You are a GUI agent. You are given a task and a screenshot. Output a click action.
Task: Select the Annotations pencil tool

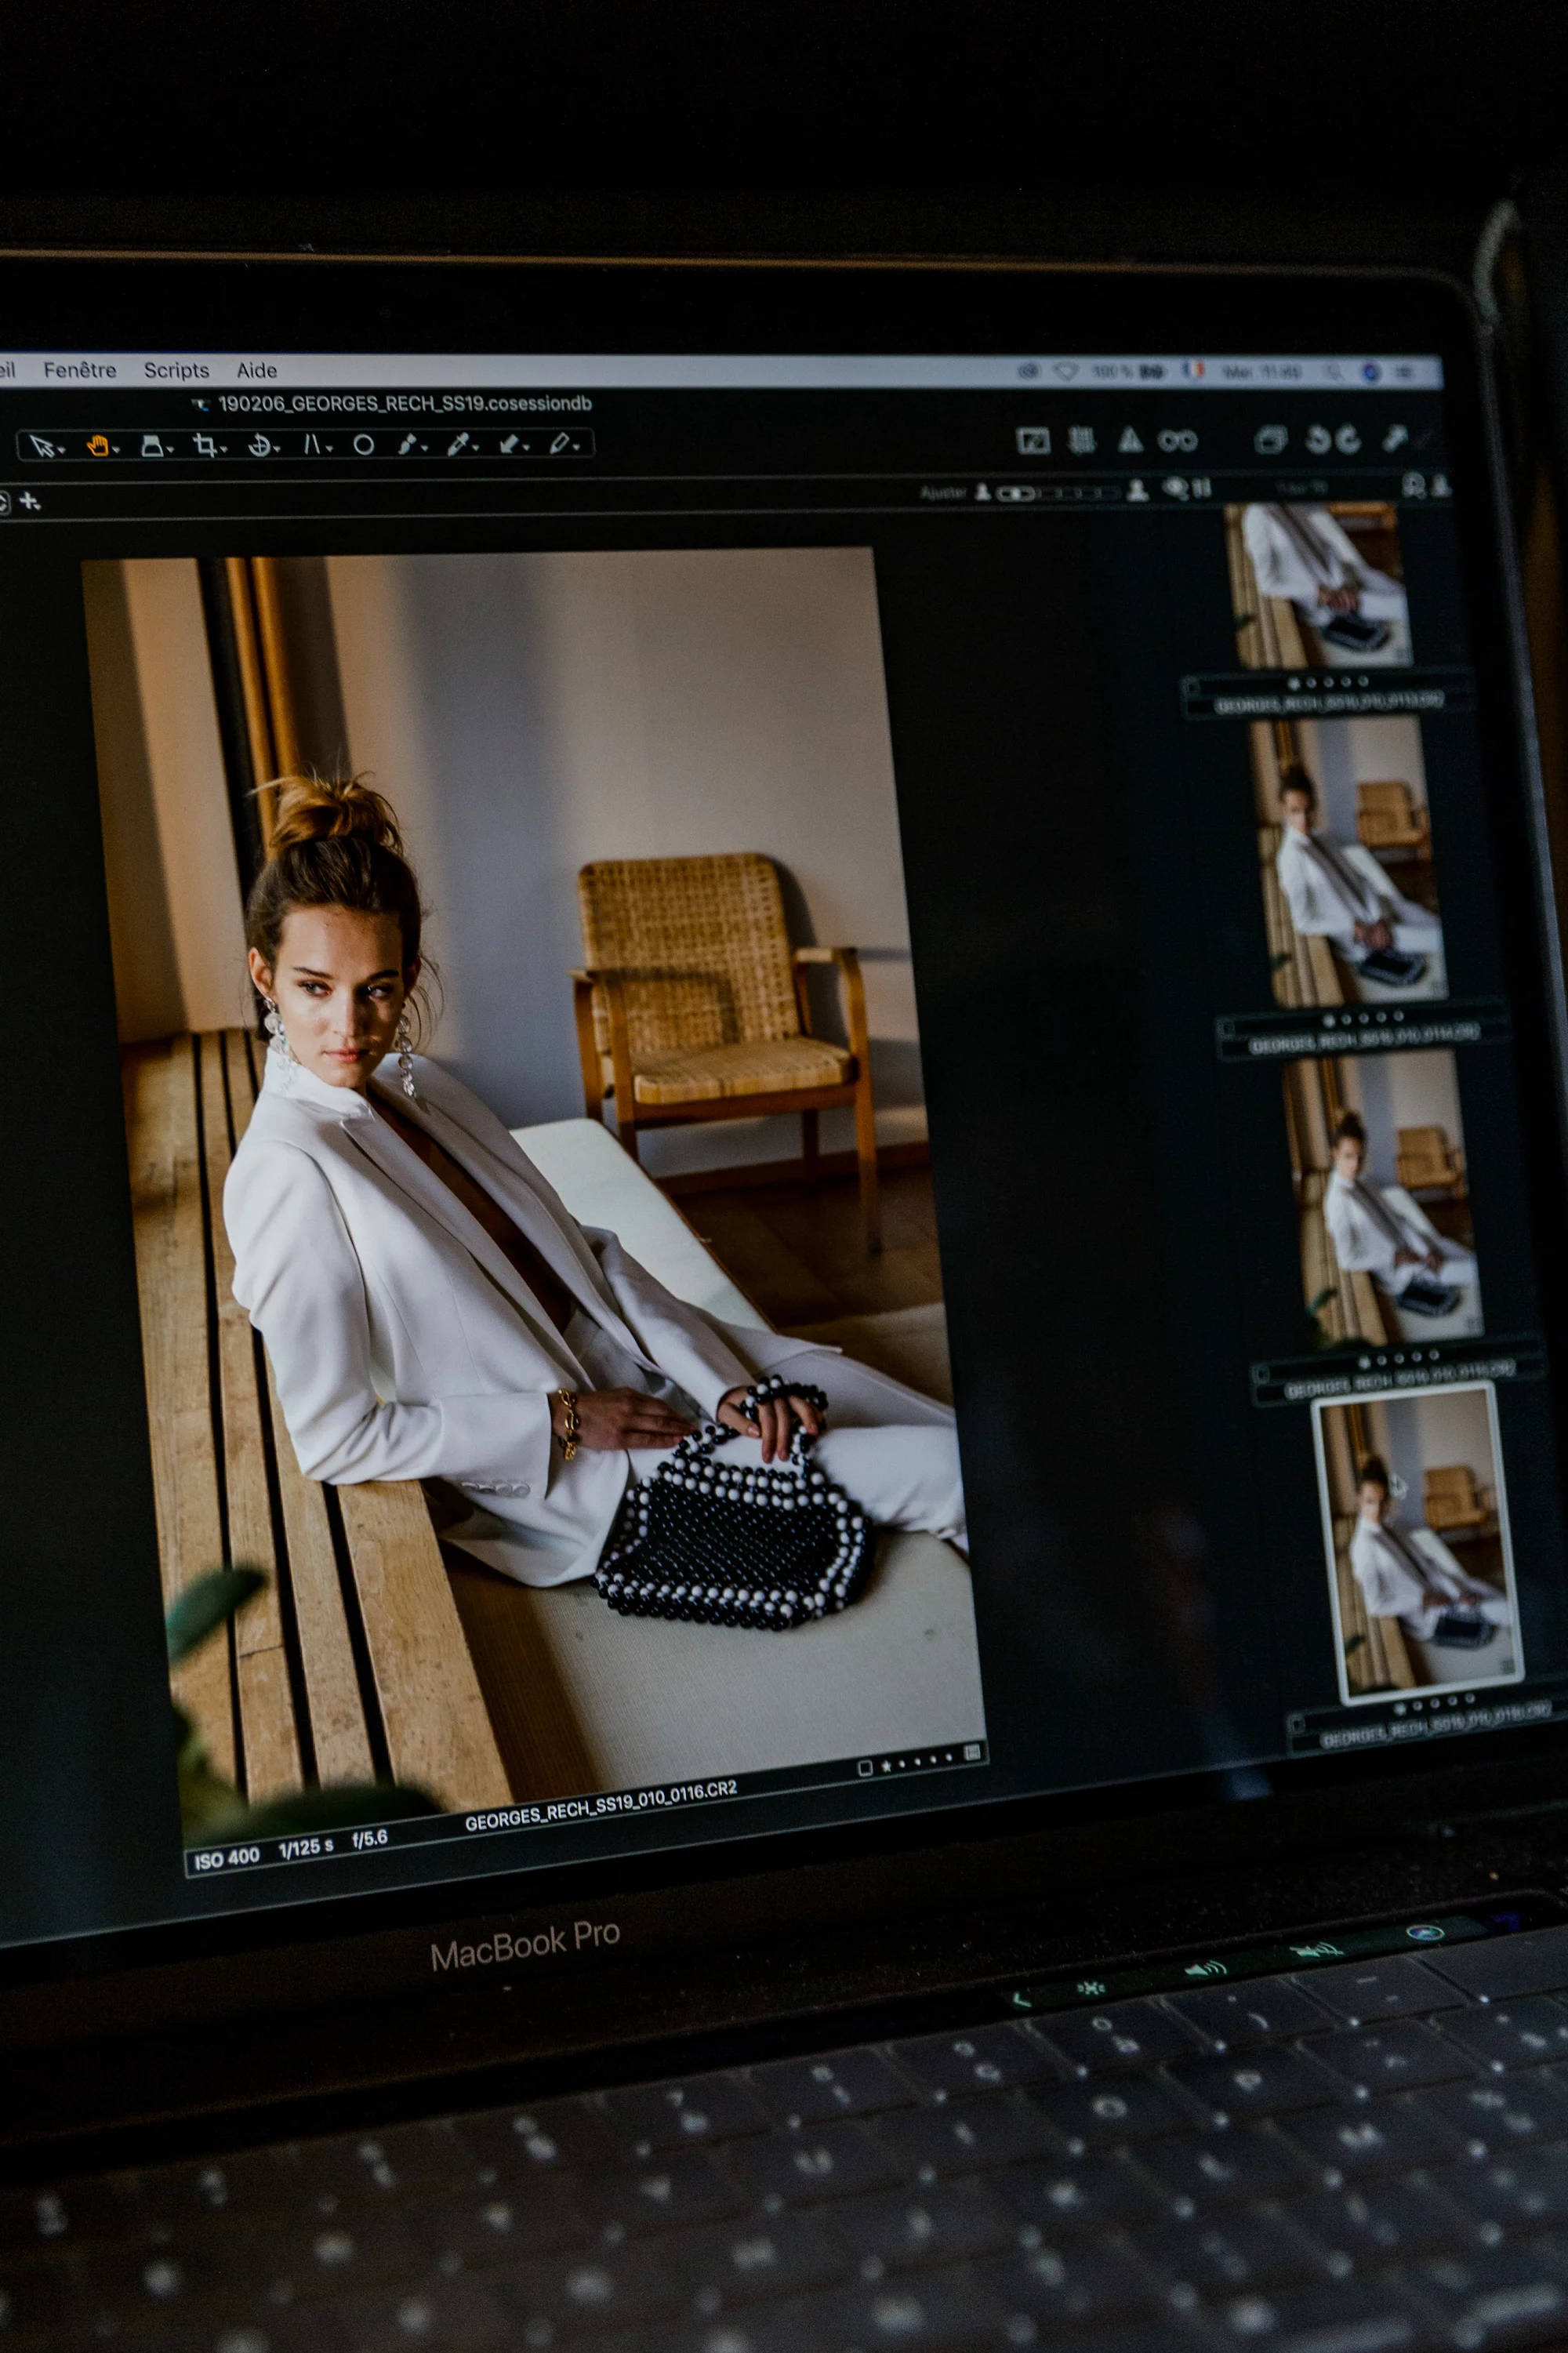[560, 443]
